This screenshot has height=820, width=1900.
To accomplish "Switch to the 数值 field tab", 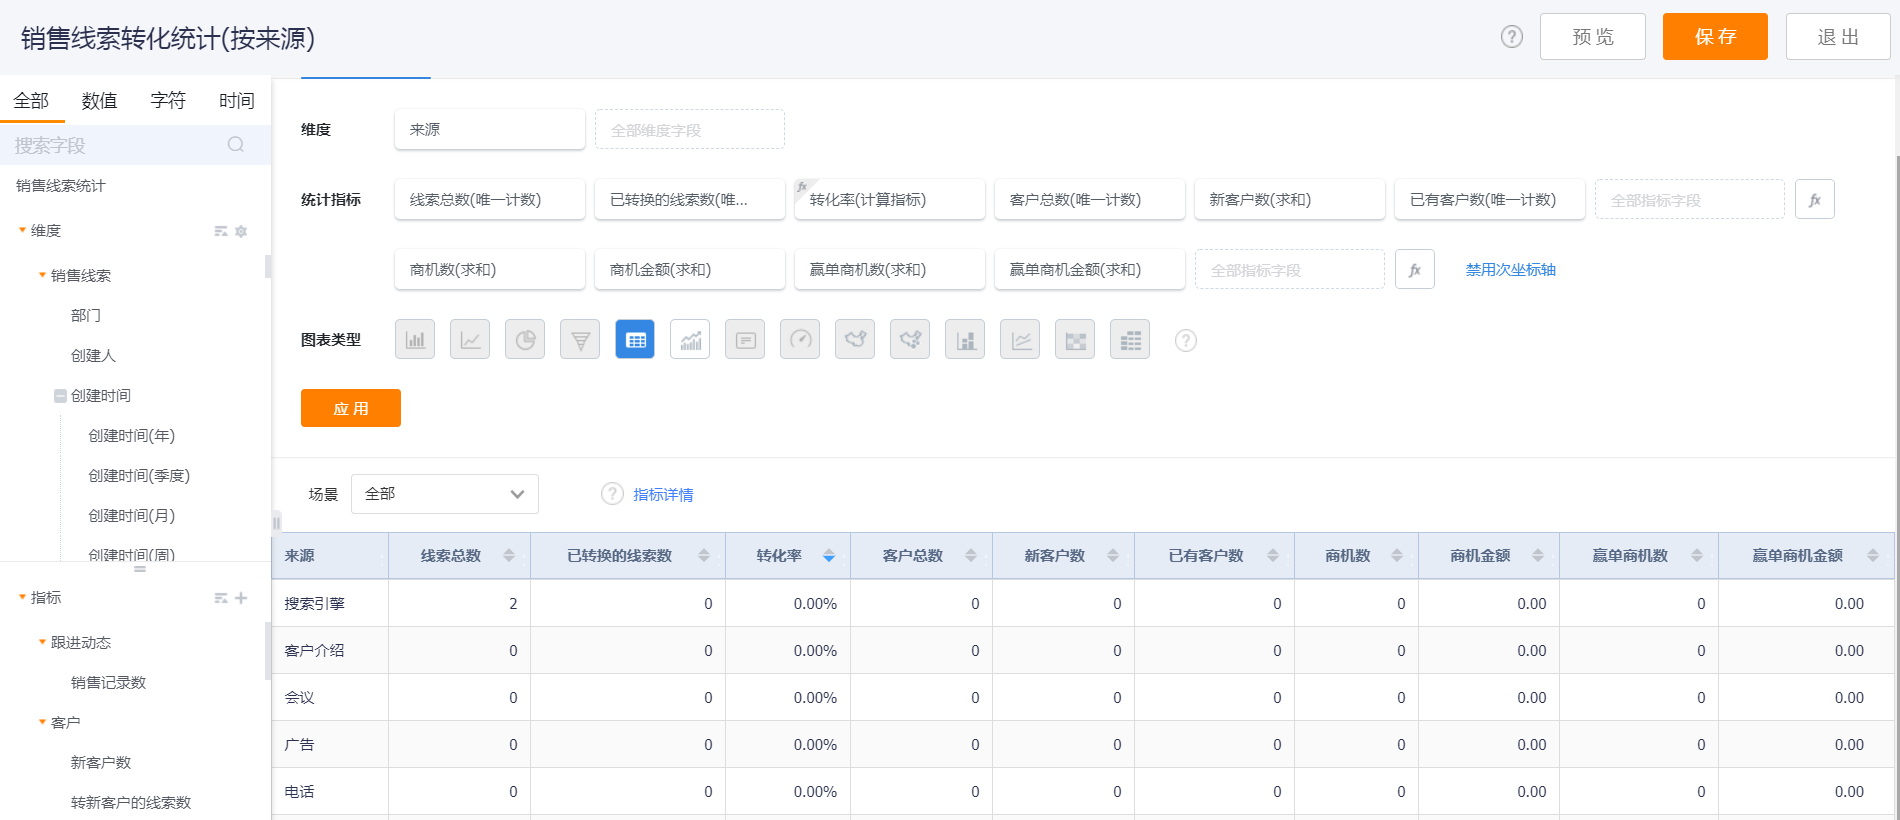I will click(x=99, y=101).
